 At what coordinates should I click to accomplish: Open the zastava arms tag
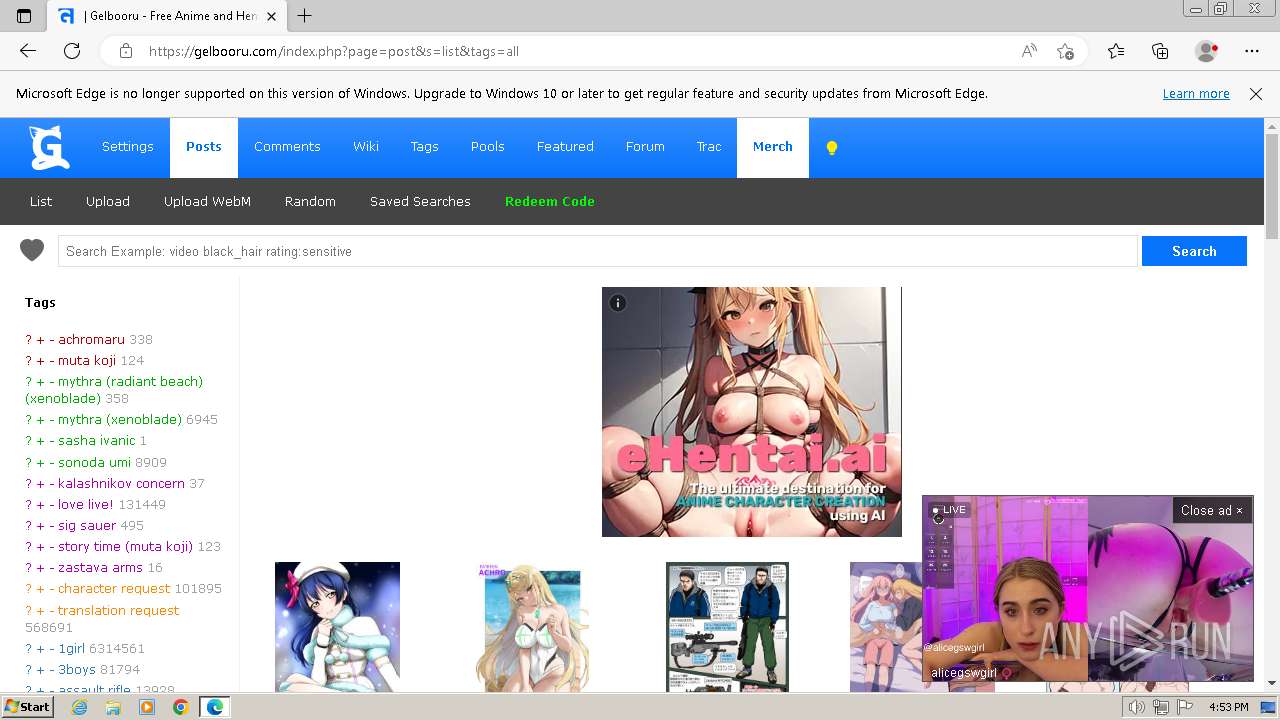100,568
